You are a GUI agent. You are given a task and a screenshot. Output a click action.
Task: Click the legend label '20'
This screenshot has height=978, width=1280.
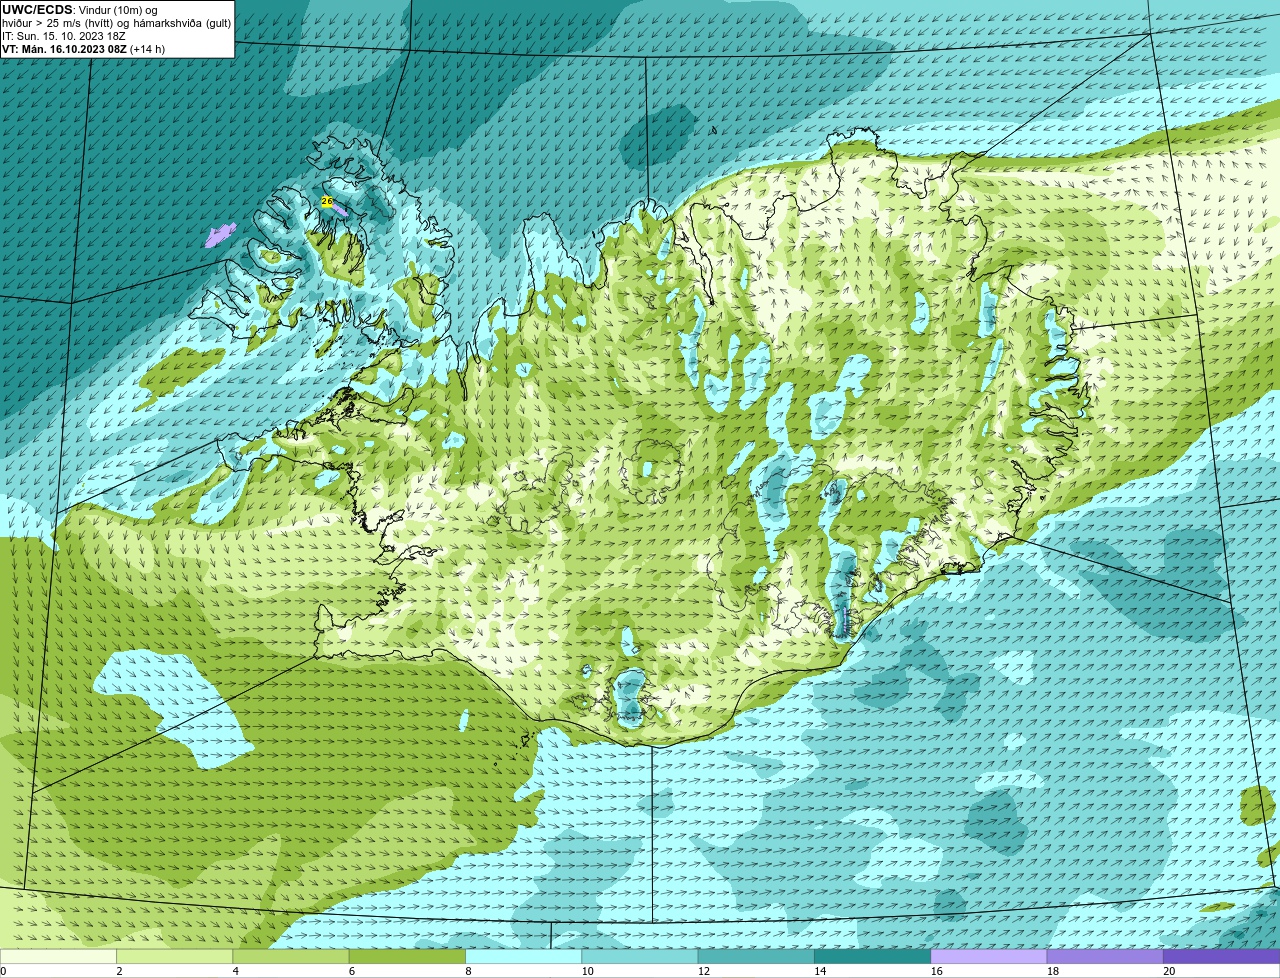tap(1169, 971)
